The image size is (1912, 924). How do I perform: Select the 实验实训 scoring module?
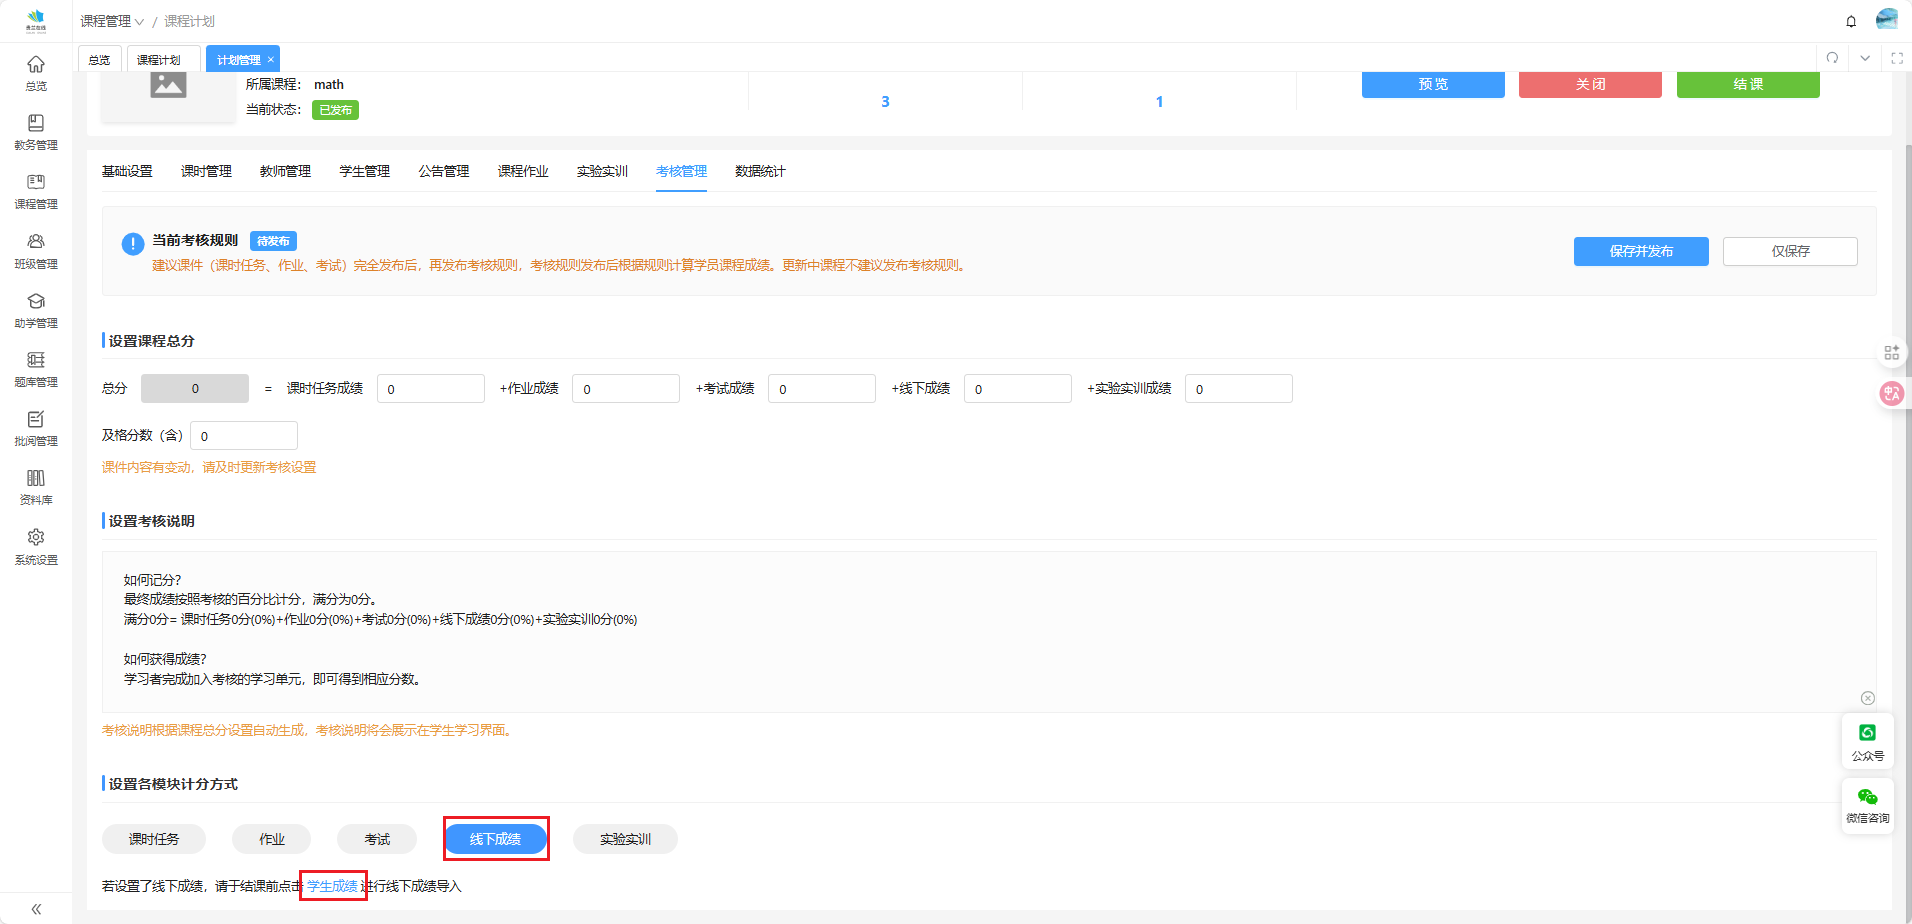pos(625,839)
